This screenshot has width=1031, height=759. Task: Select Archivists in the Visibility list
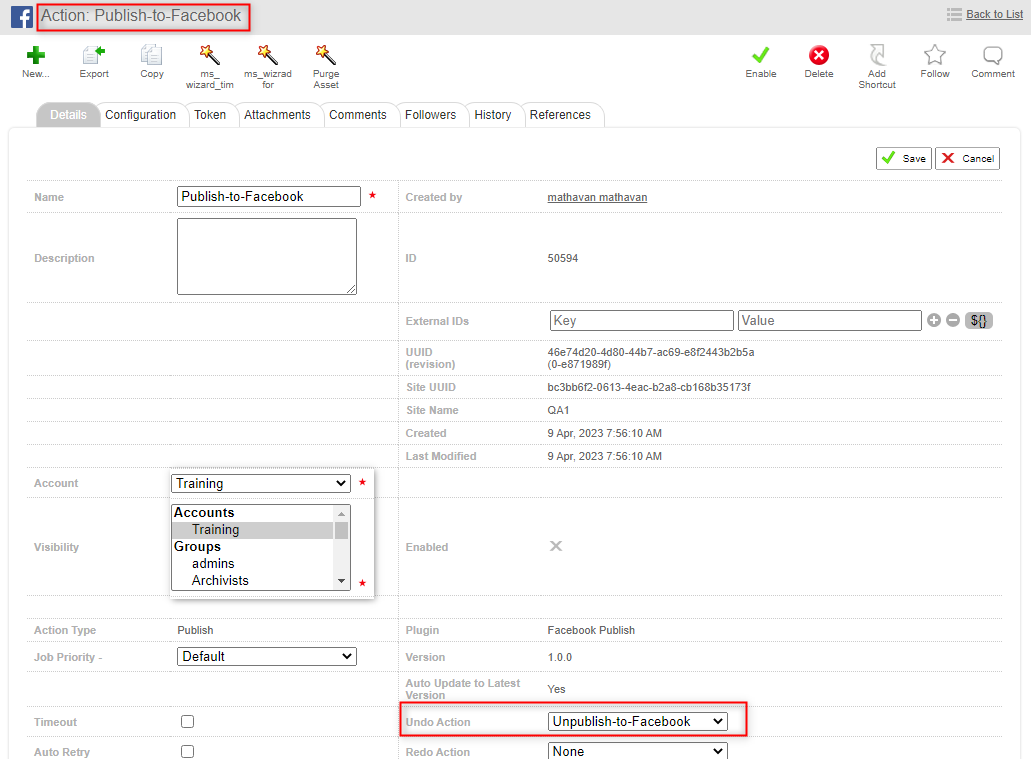click(x=252, y=581)
